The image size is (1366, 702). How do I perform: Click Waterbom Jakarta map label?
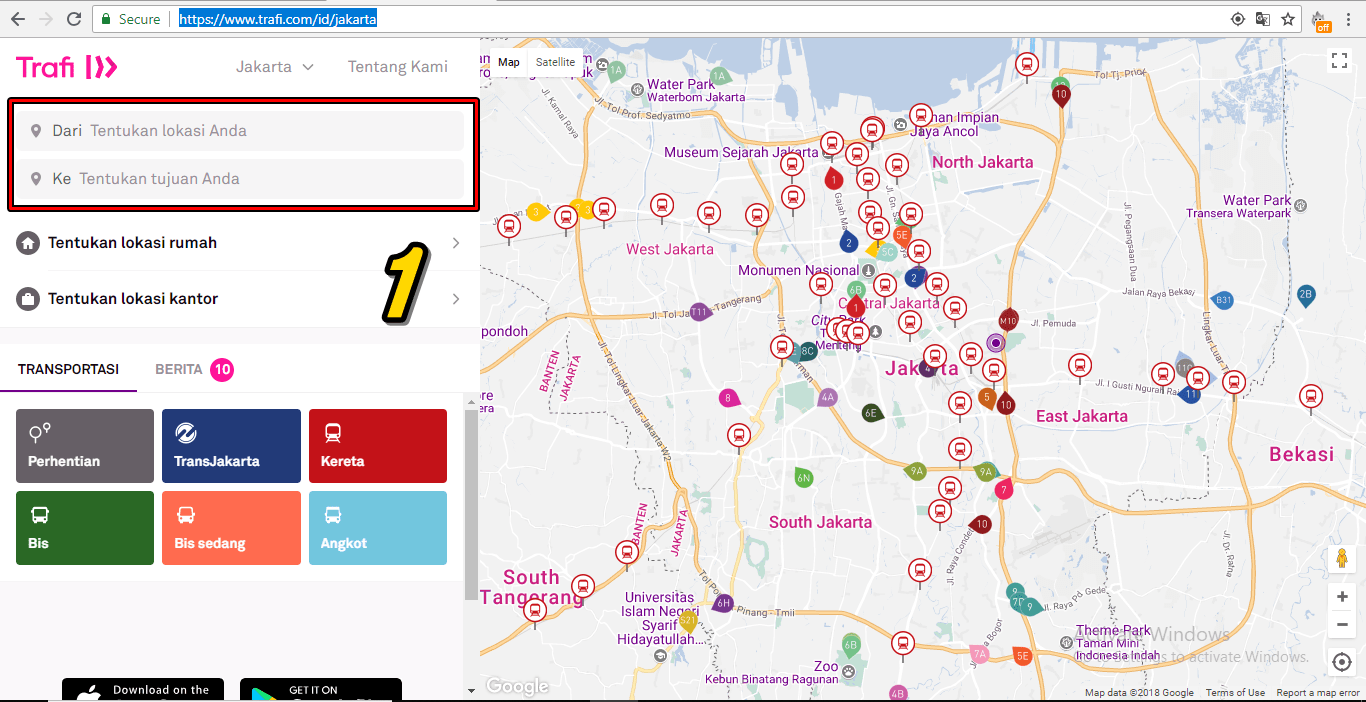(x=696, y=98)
